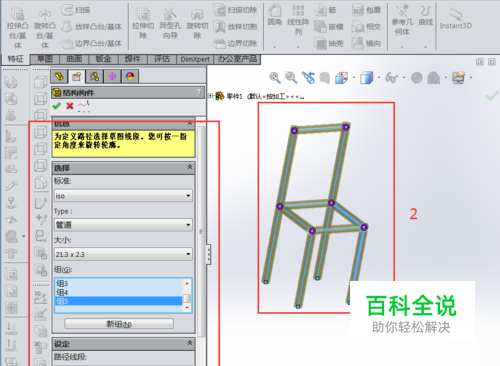Open the 标准 (Standard) iso dropdown

point(123,195)
